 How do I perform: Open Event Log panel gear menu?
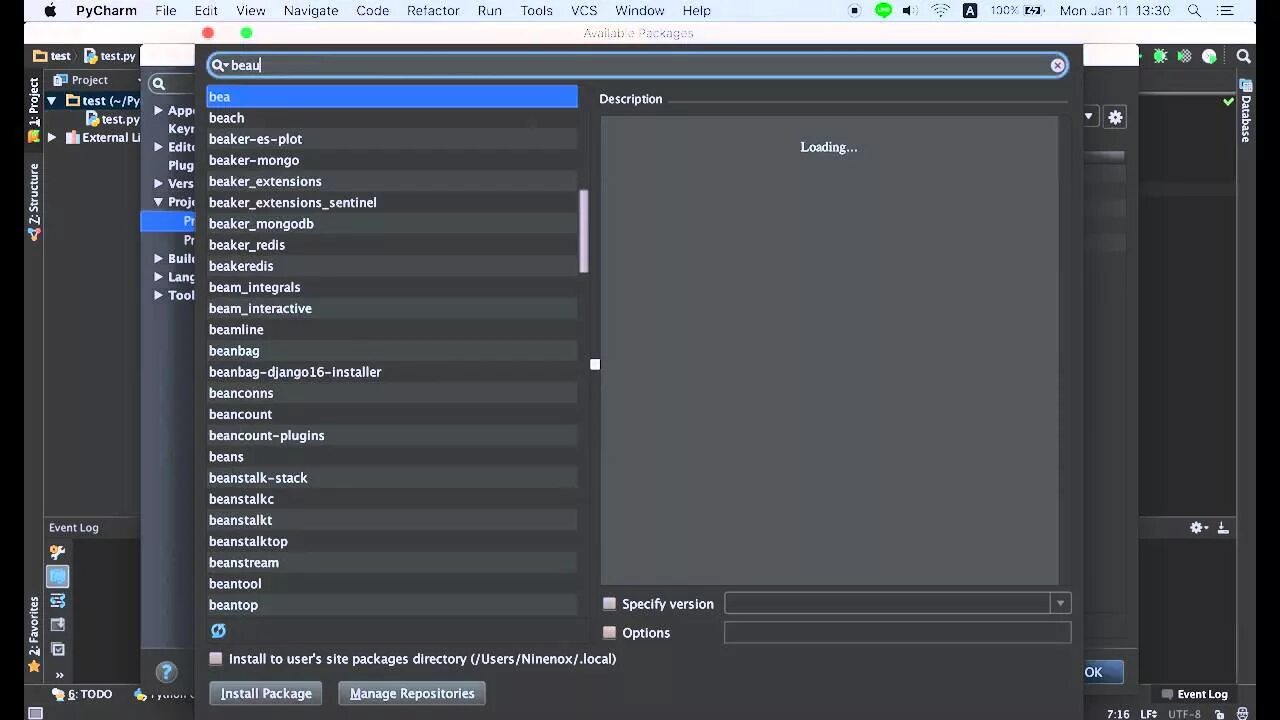pyautogui.click(x=1198, y=527)
